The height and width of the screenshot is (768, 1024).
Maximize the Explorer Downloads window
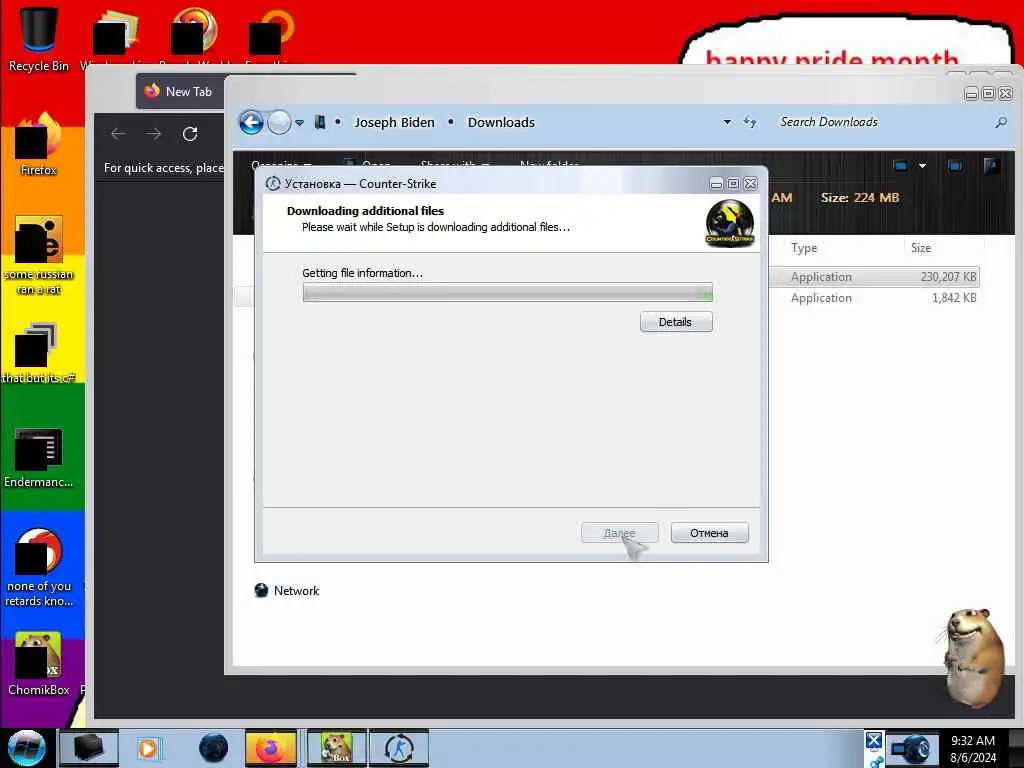989,94
